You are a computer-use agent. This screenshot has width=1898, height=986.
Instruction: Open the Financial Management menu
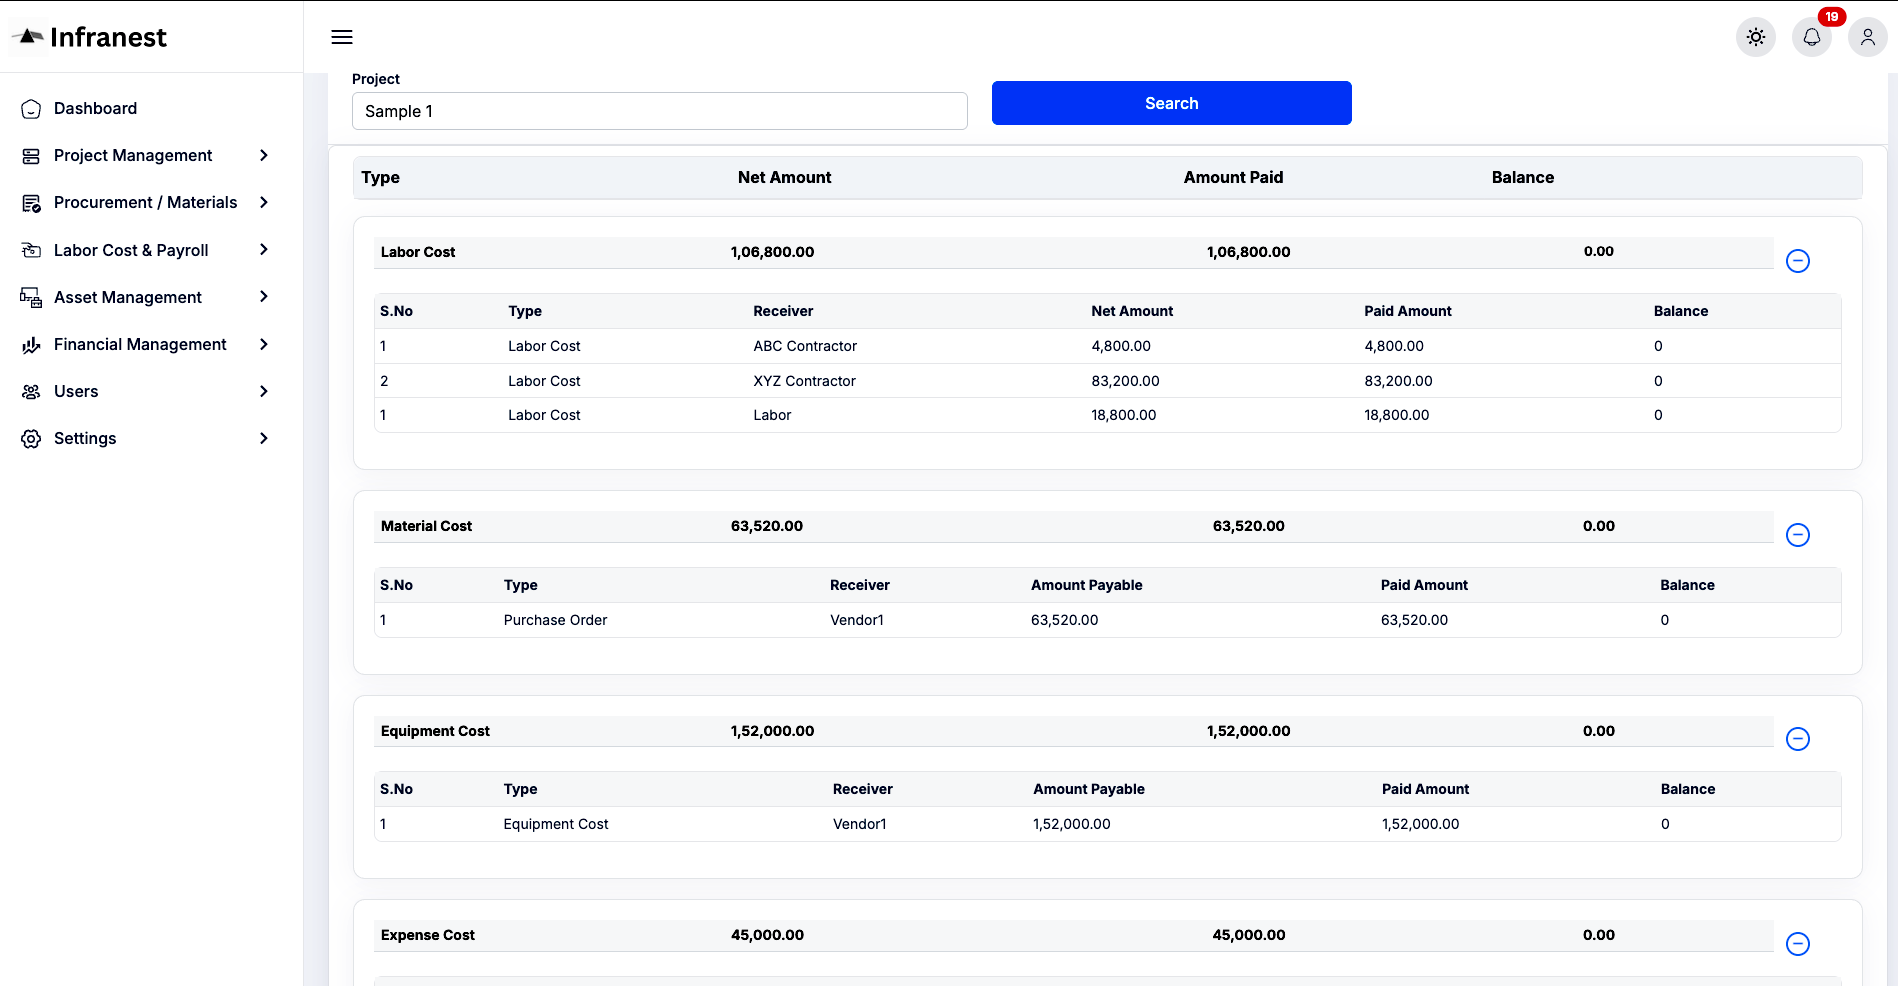coord(140,344)
